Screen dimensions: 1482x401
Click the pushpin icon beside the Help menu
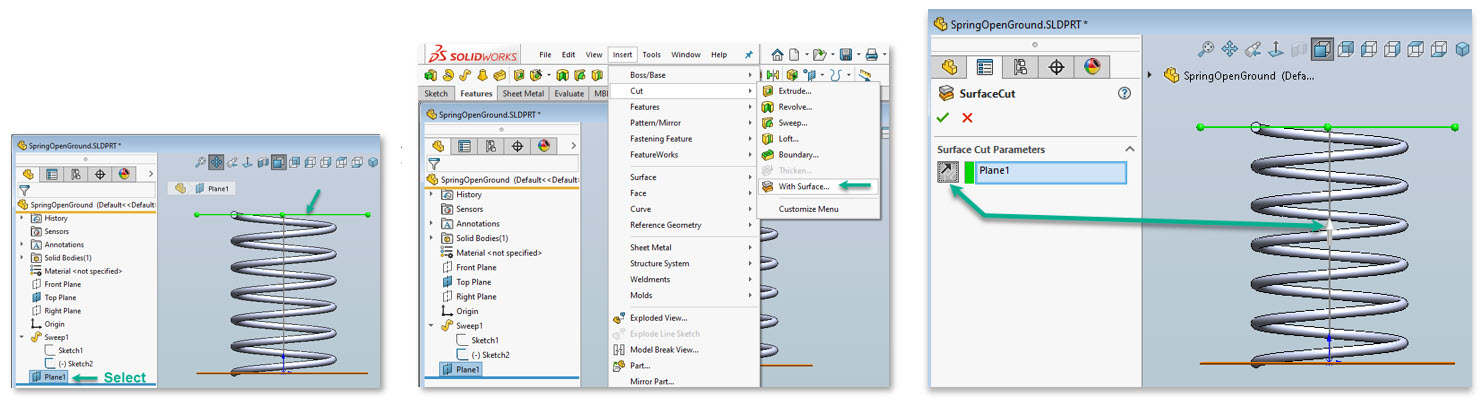(x=749, y=54)
